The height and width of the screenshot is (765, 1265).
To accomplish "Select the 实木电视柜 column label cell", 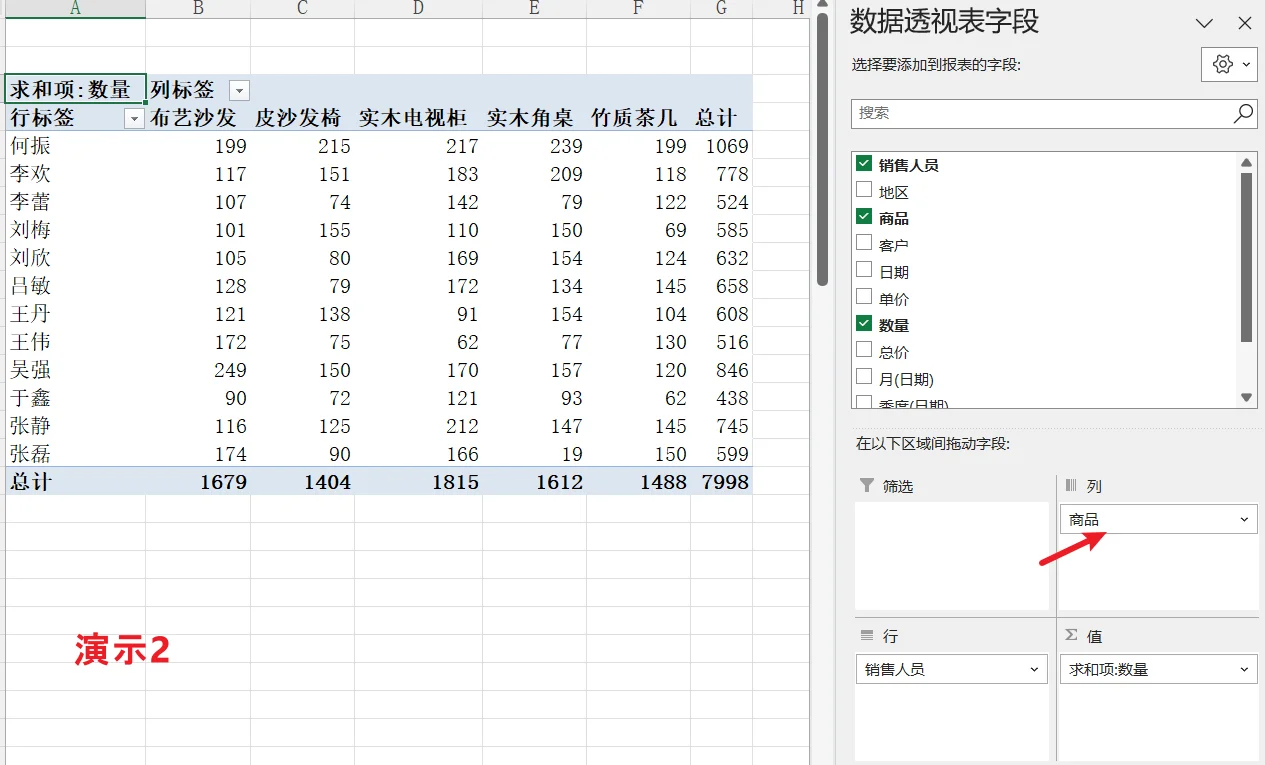I will tap(418, 117).
